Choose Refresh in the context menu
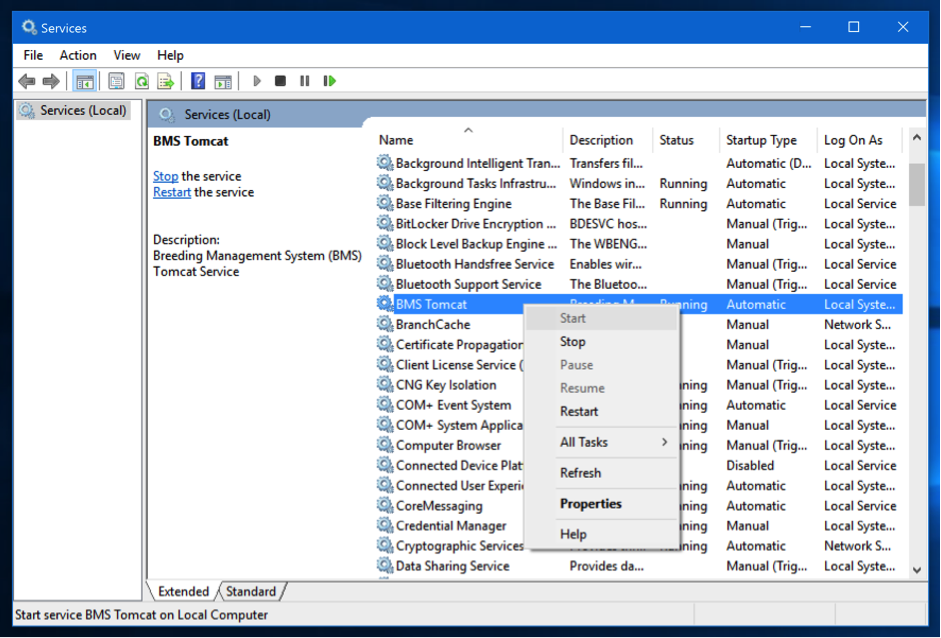Image resolution: width=941 pixels, height=638 pixels. tap(601, 473)
